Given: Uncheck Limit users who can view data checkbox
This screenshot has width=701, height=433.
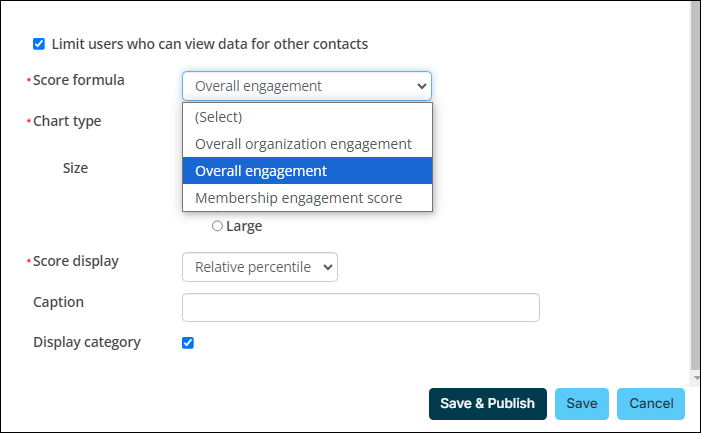Looking at the screenshot, I should point(39,44).
